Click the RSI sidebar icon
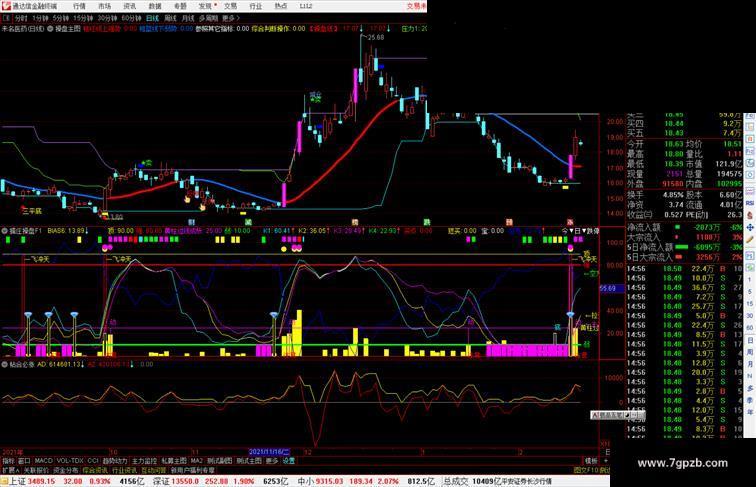This screenshot has height=487, width=756. (750, 203)
